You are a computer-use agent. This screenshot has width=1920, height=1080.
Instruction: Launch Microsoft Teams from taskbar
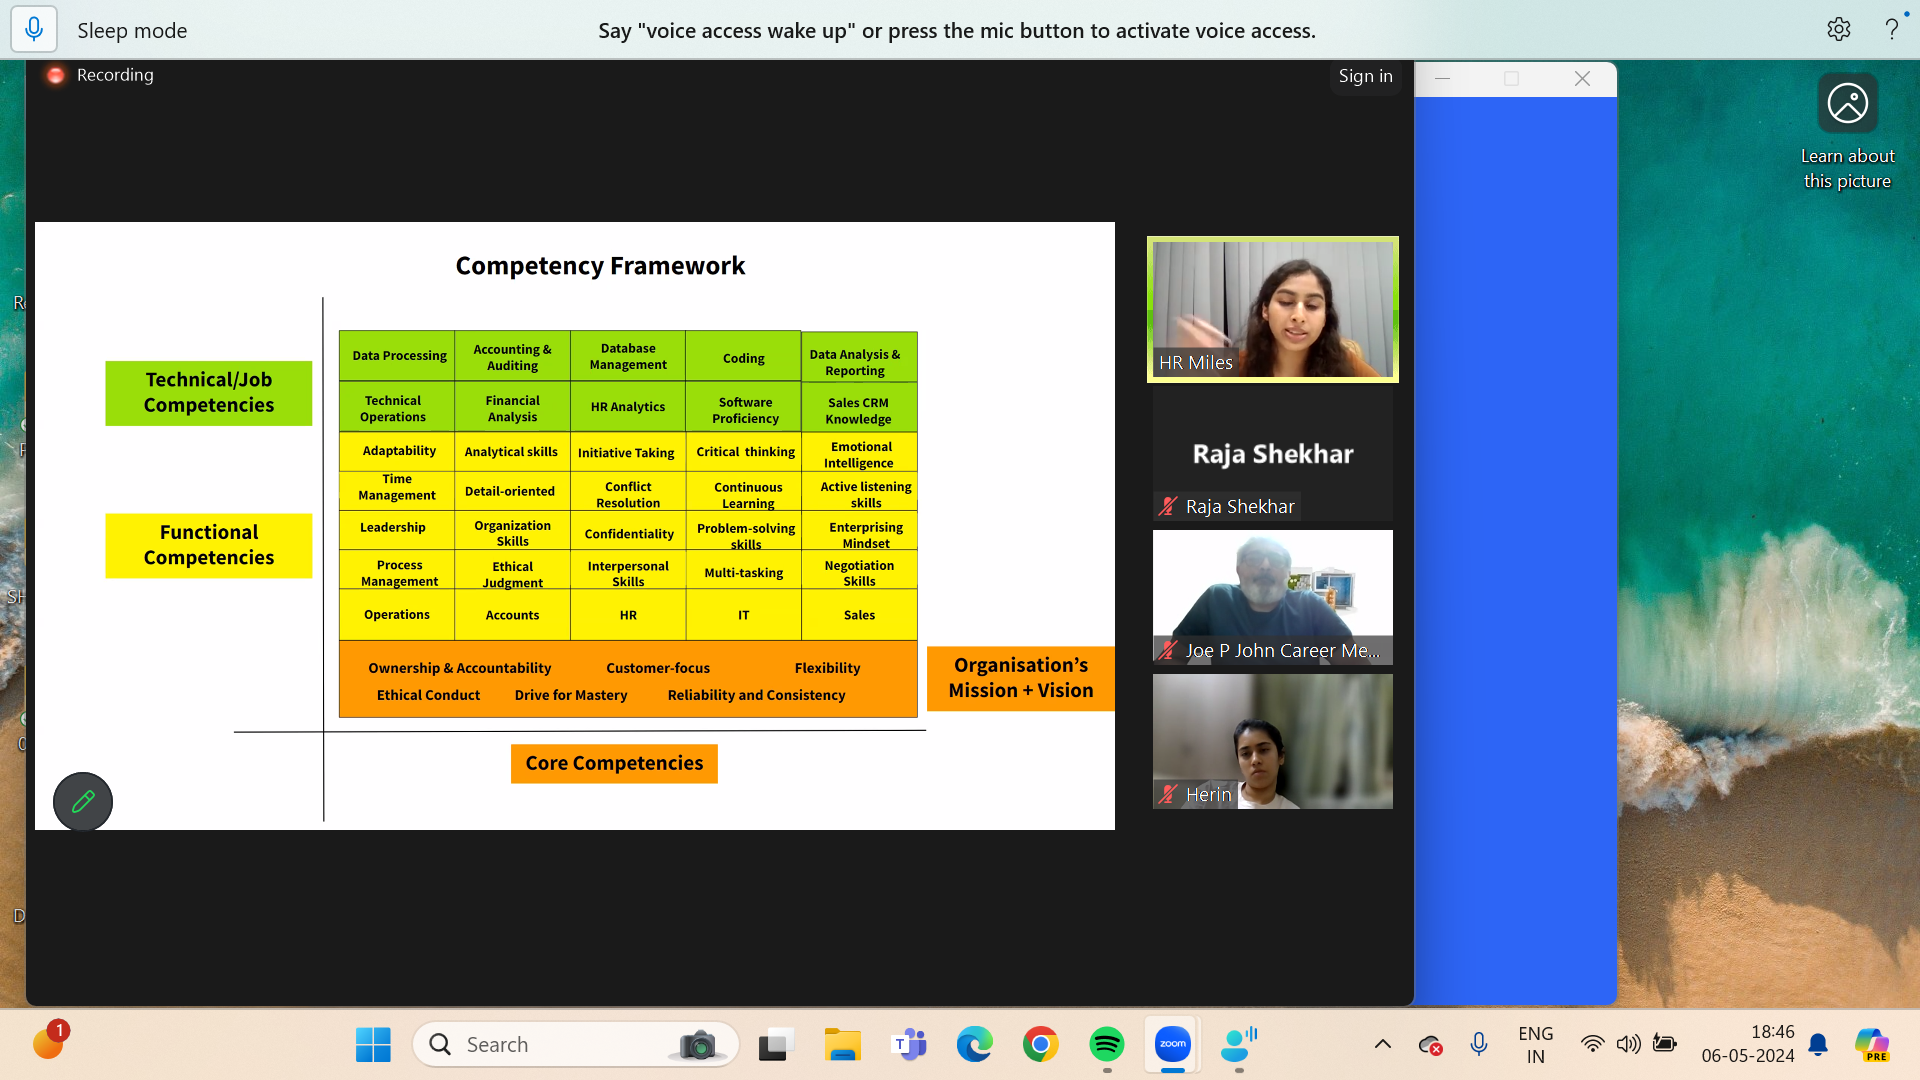point(909,1045)
